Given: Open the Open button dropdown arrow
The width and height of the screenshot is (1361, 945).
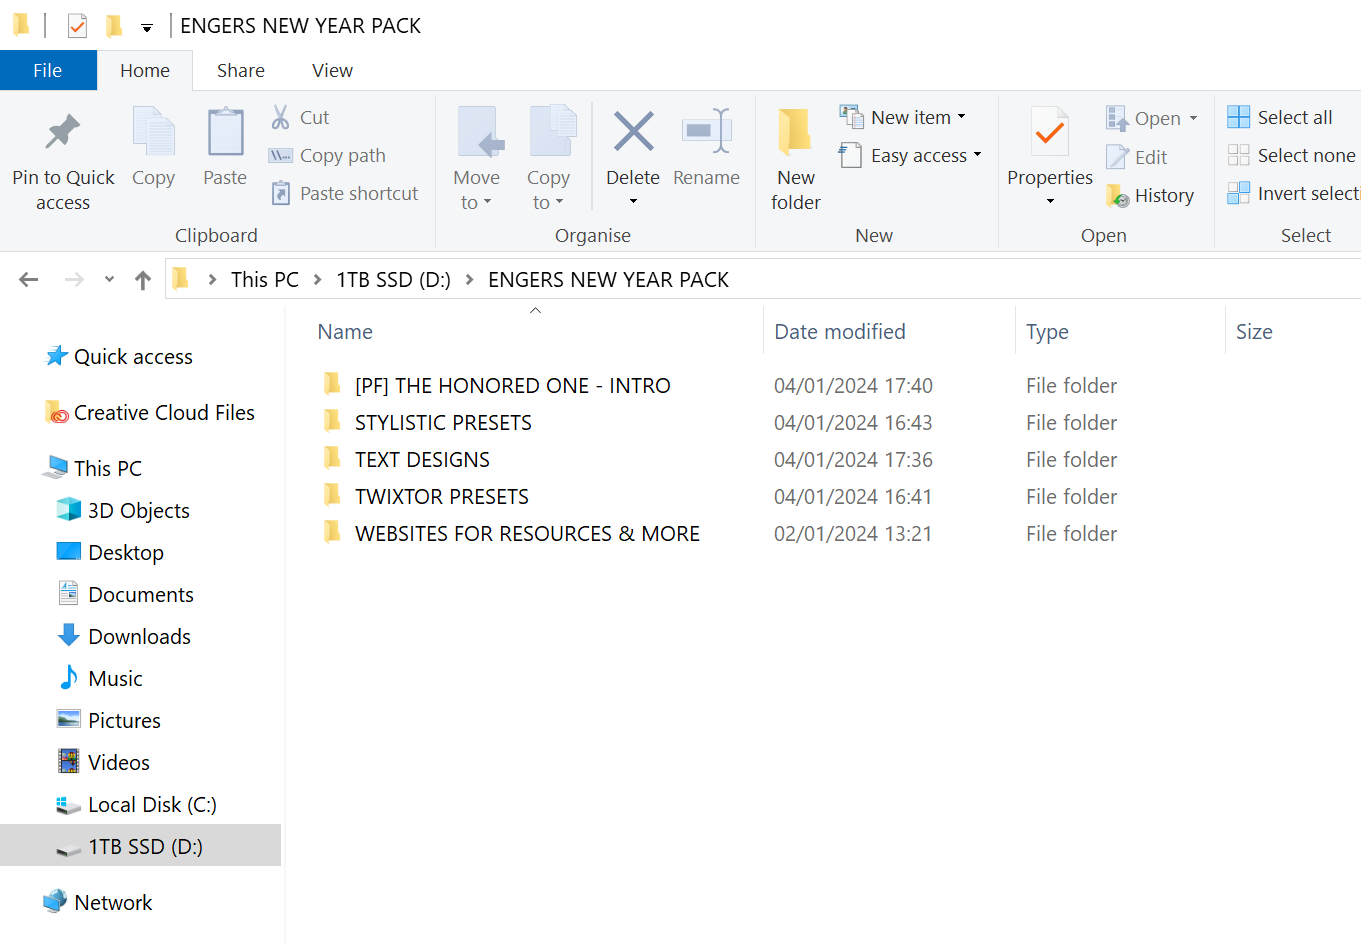Looking at the screenshot, I should click(1193, 118).
